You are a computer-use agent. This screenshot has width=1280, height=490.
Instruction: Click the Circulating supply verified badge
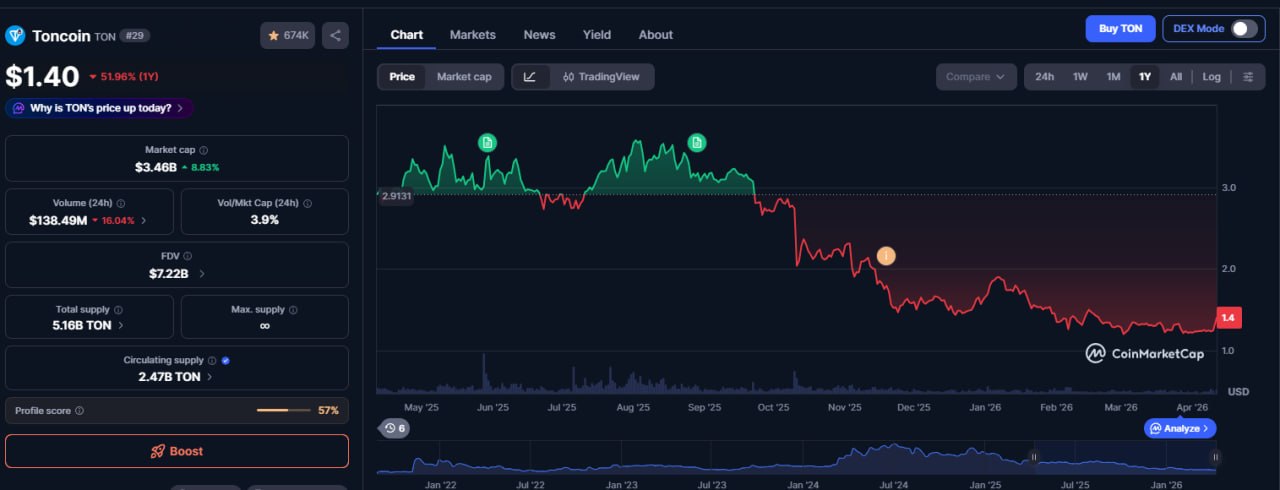(x=225, y=360)
